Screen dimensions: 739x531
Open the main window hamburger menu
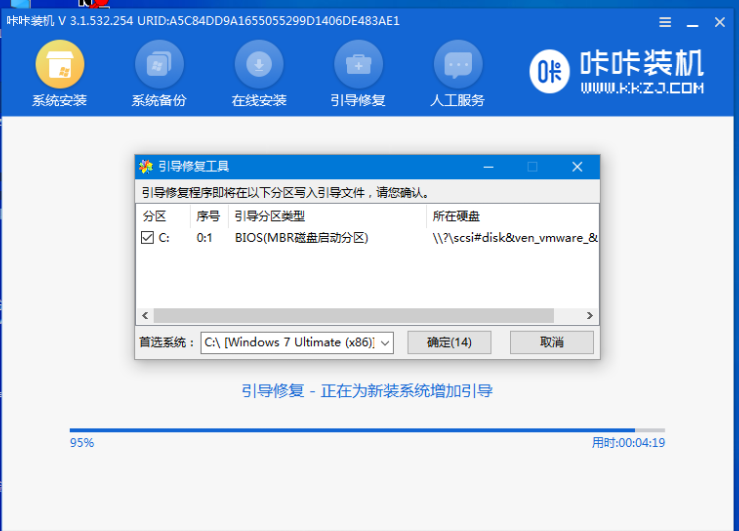click(x=666, y=20)
